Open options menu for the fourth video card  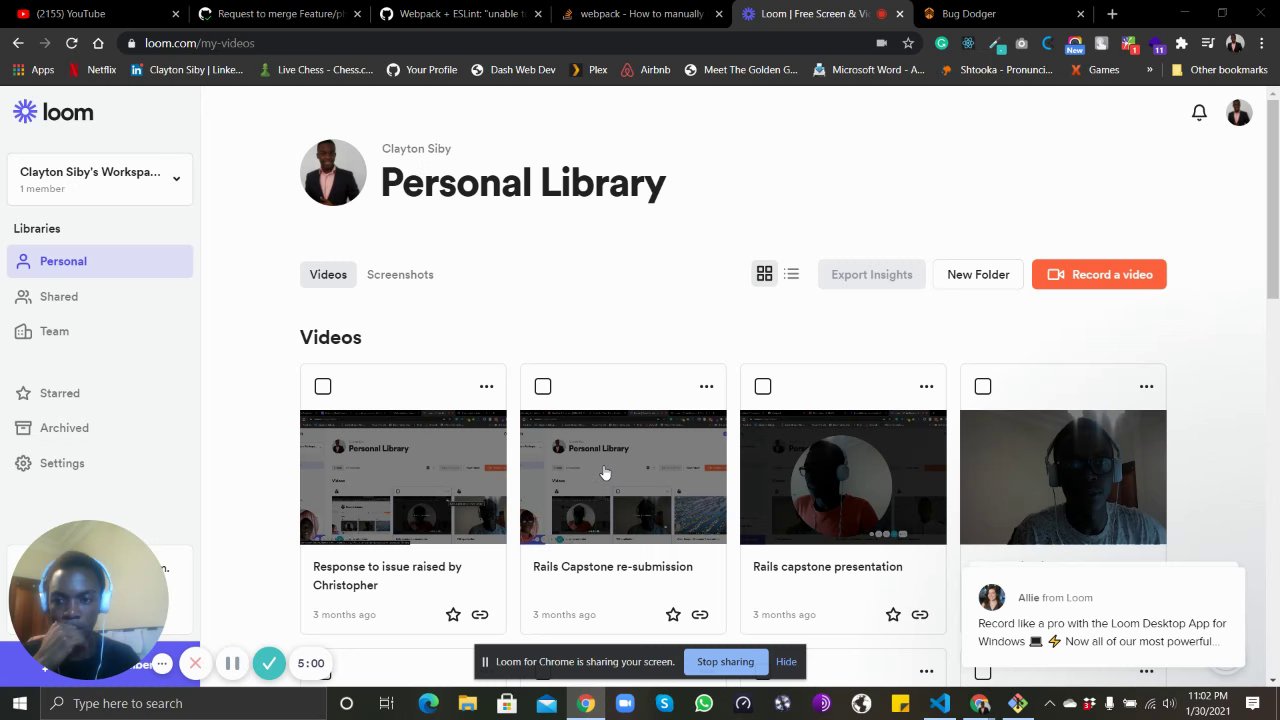[1146, 386]
